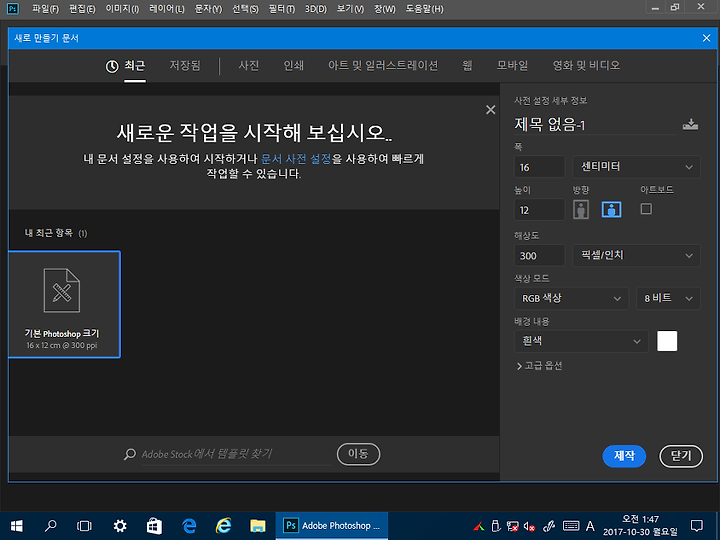Click the 폭 width input field
Viewport: 720px width, 540px height.
[539, 167]
